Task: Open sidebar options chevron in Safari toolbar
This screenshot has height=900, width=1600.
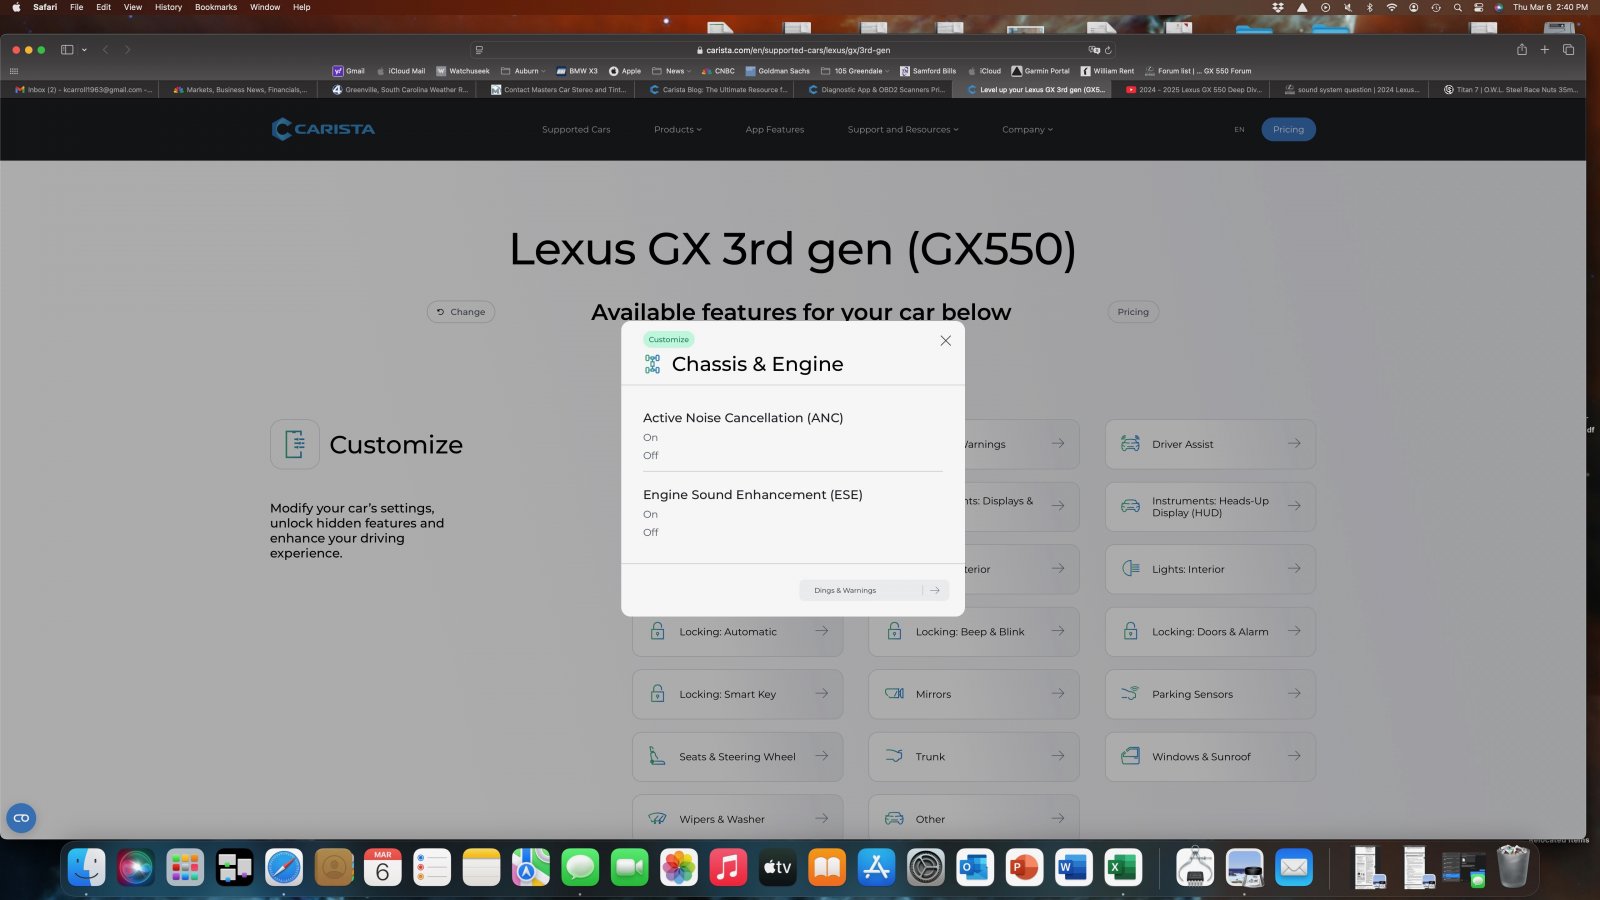Action: (x=84, y=50)
